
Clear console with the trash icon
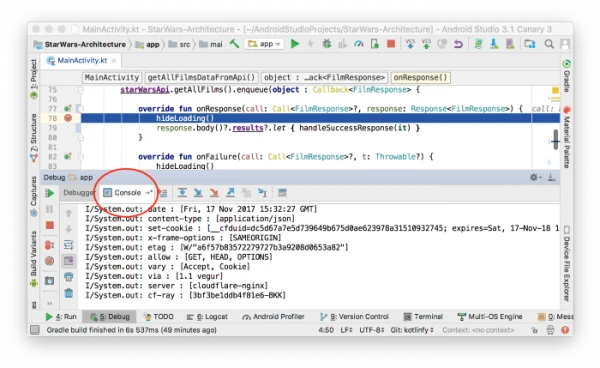[69, 293]
